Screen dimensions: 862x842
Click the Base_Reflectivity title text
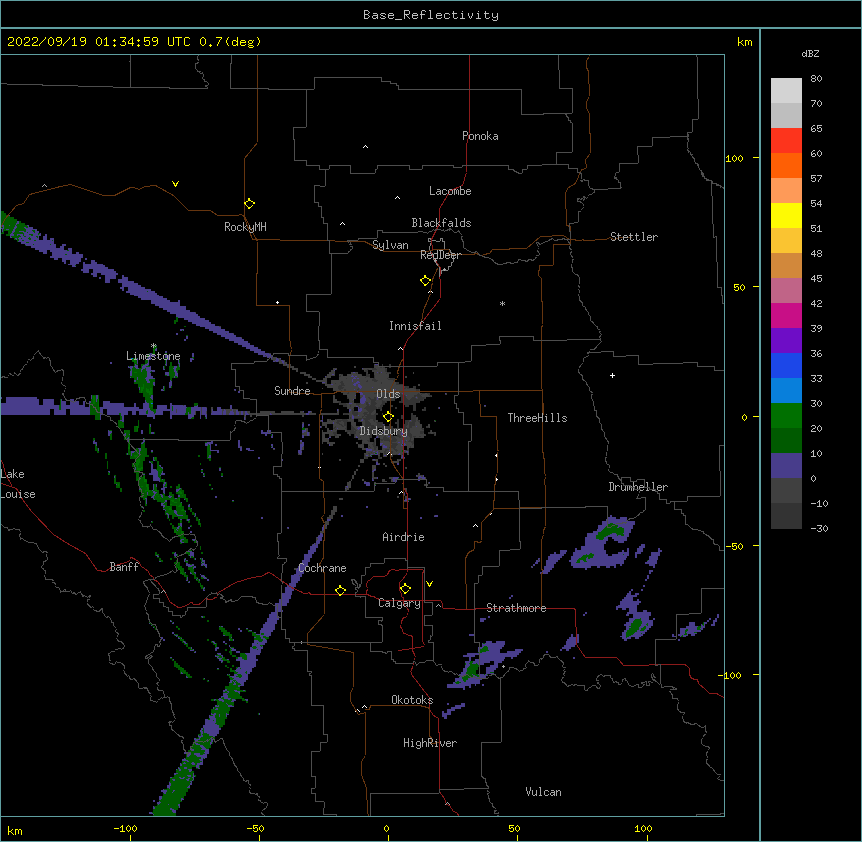point(430,15)
